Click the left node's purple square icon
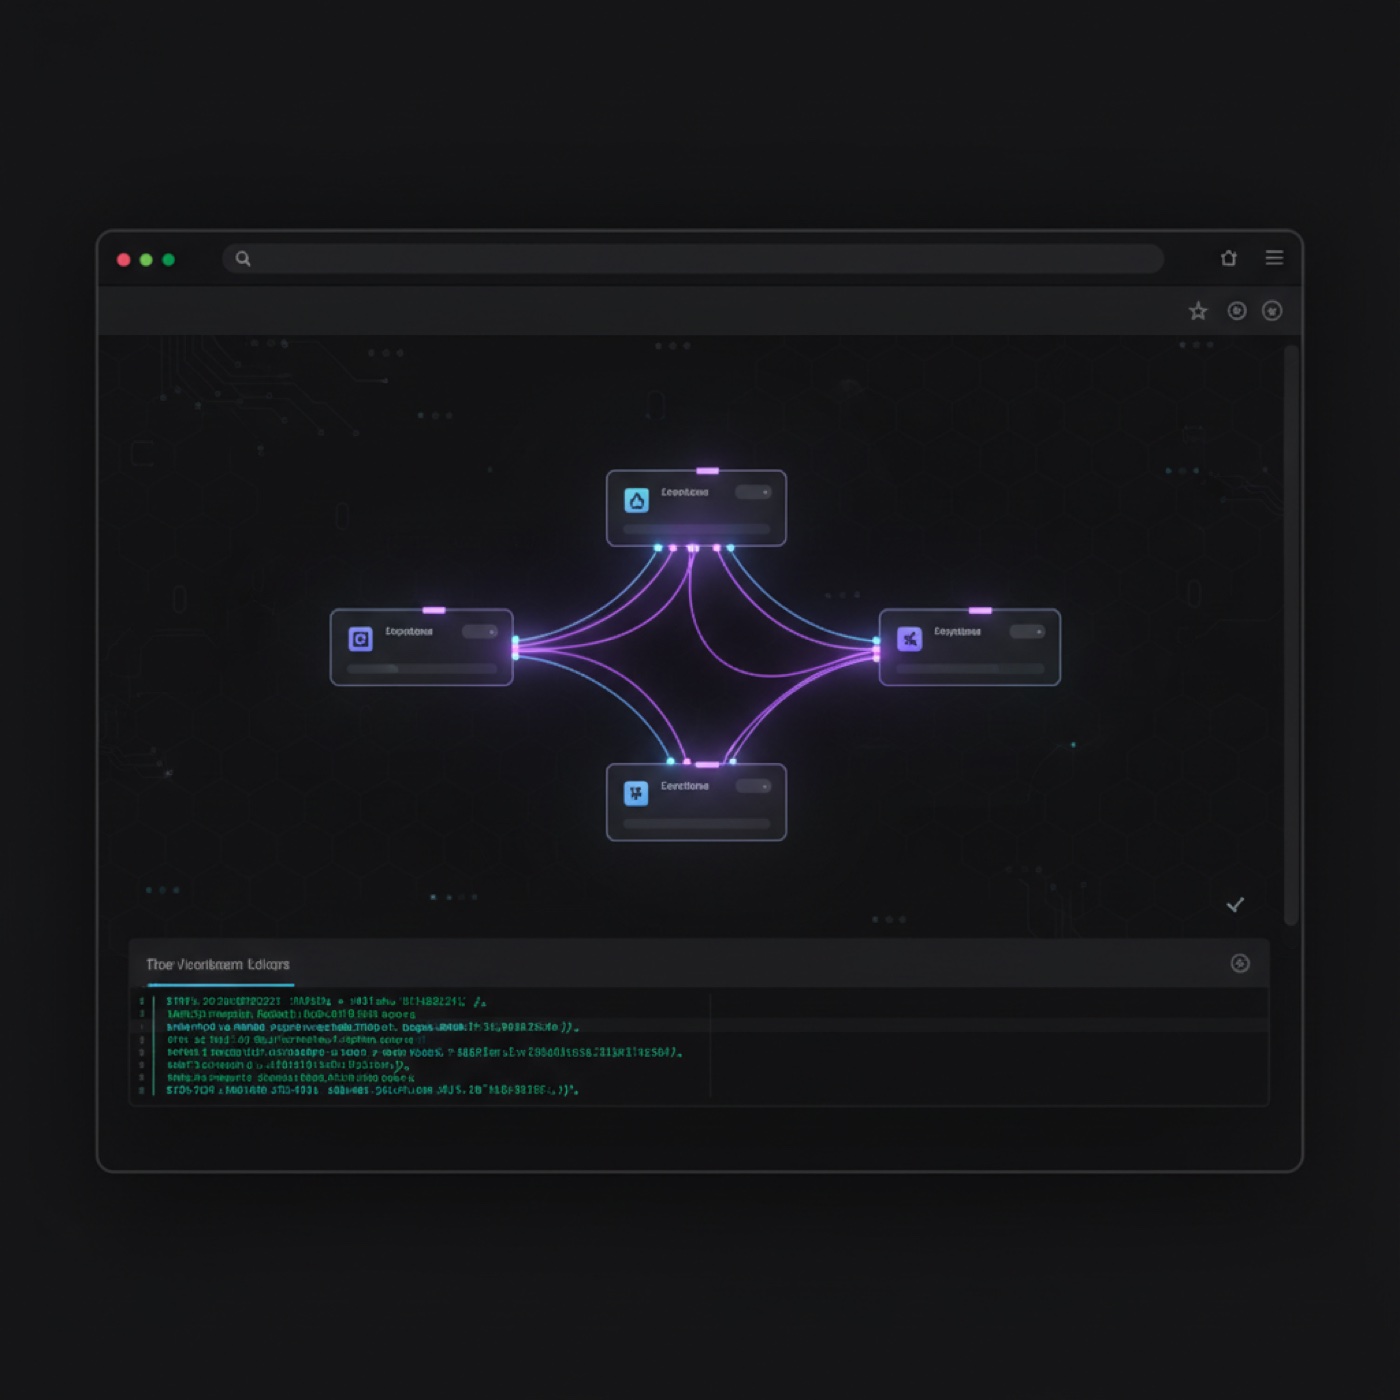 point(360,639)
